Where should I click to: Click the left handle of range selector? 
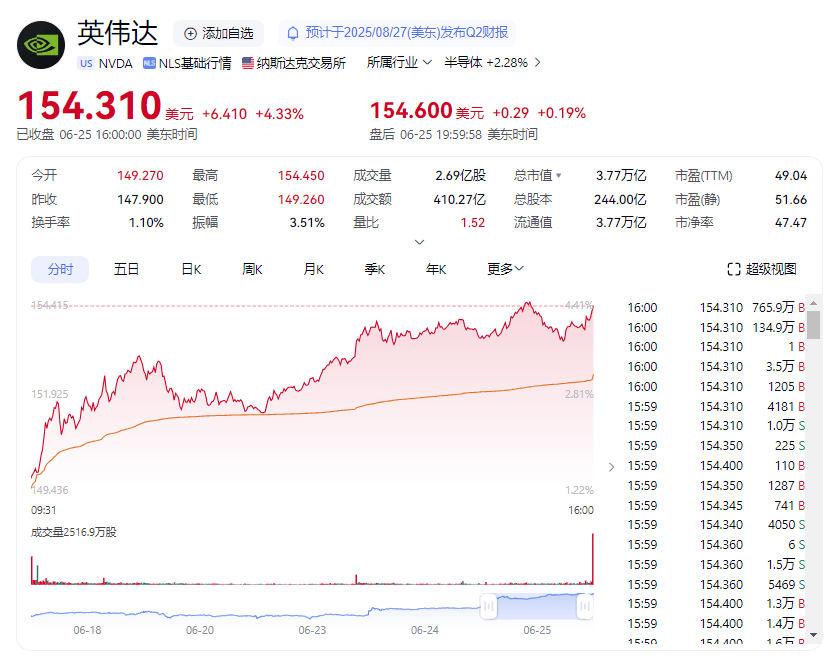[x=488, y=606]
